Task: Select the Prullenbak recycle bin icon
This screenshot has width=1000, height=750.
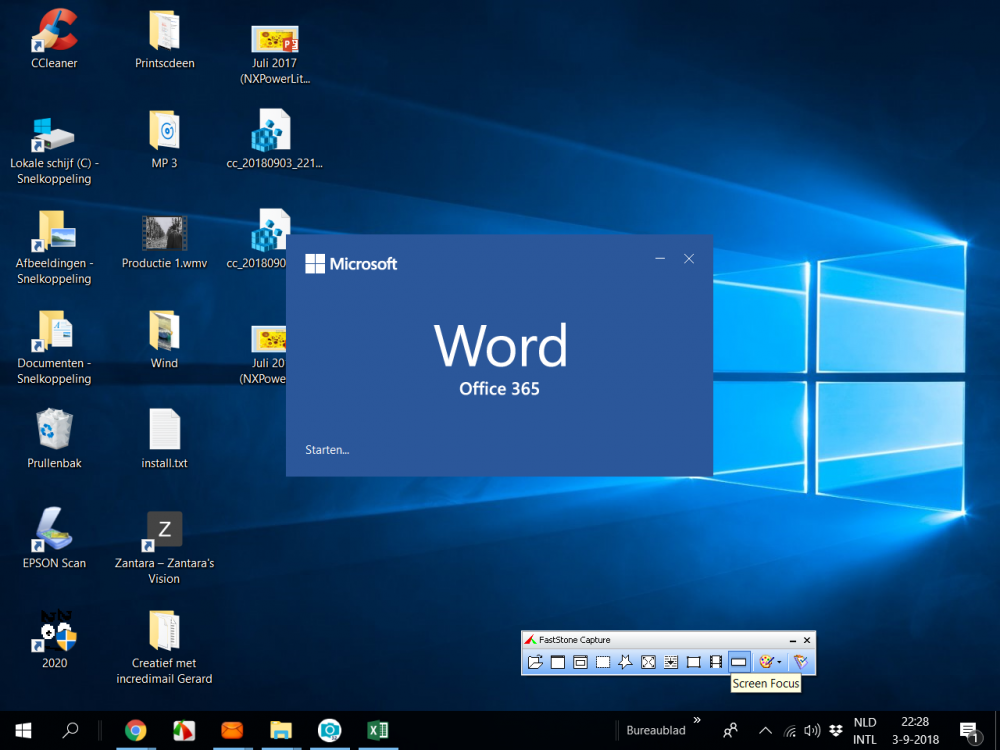Action: pyautogui.click(x=54, y=430)
